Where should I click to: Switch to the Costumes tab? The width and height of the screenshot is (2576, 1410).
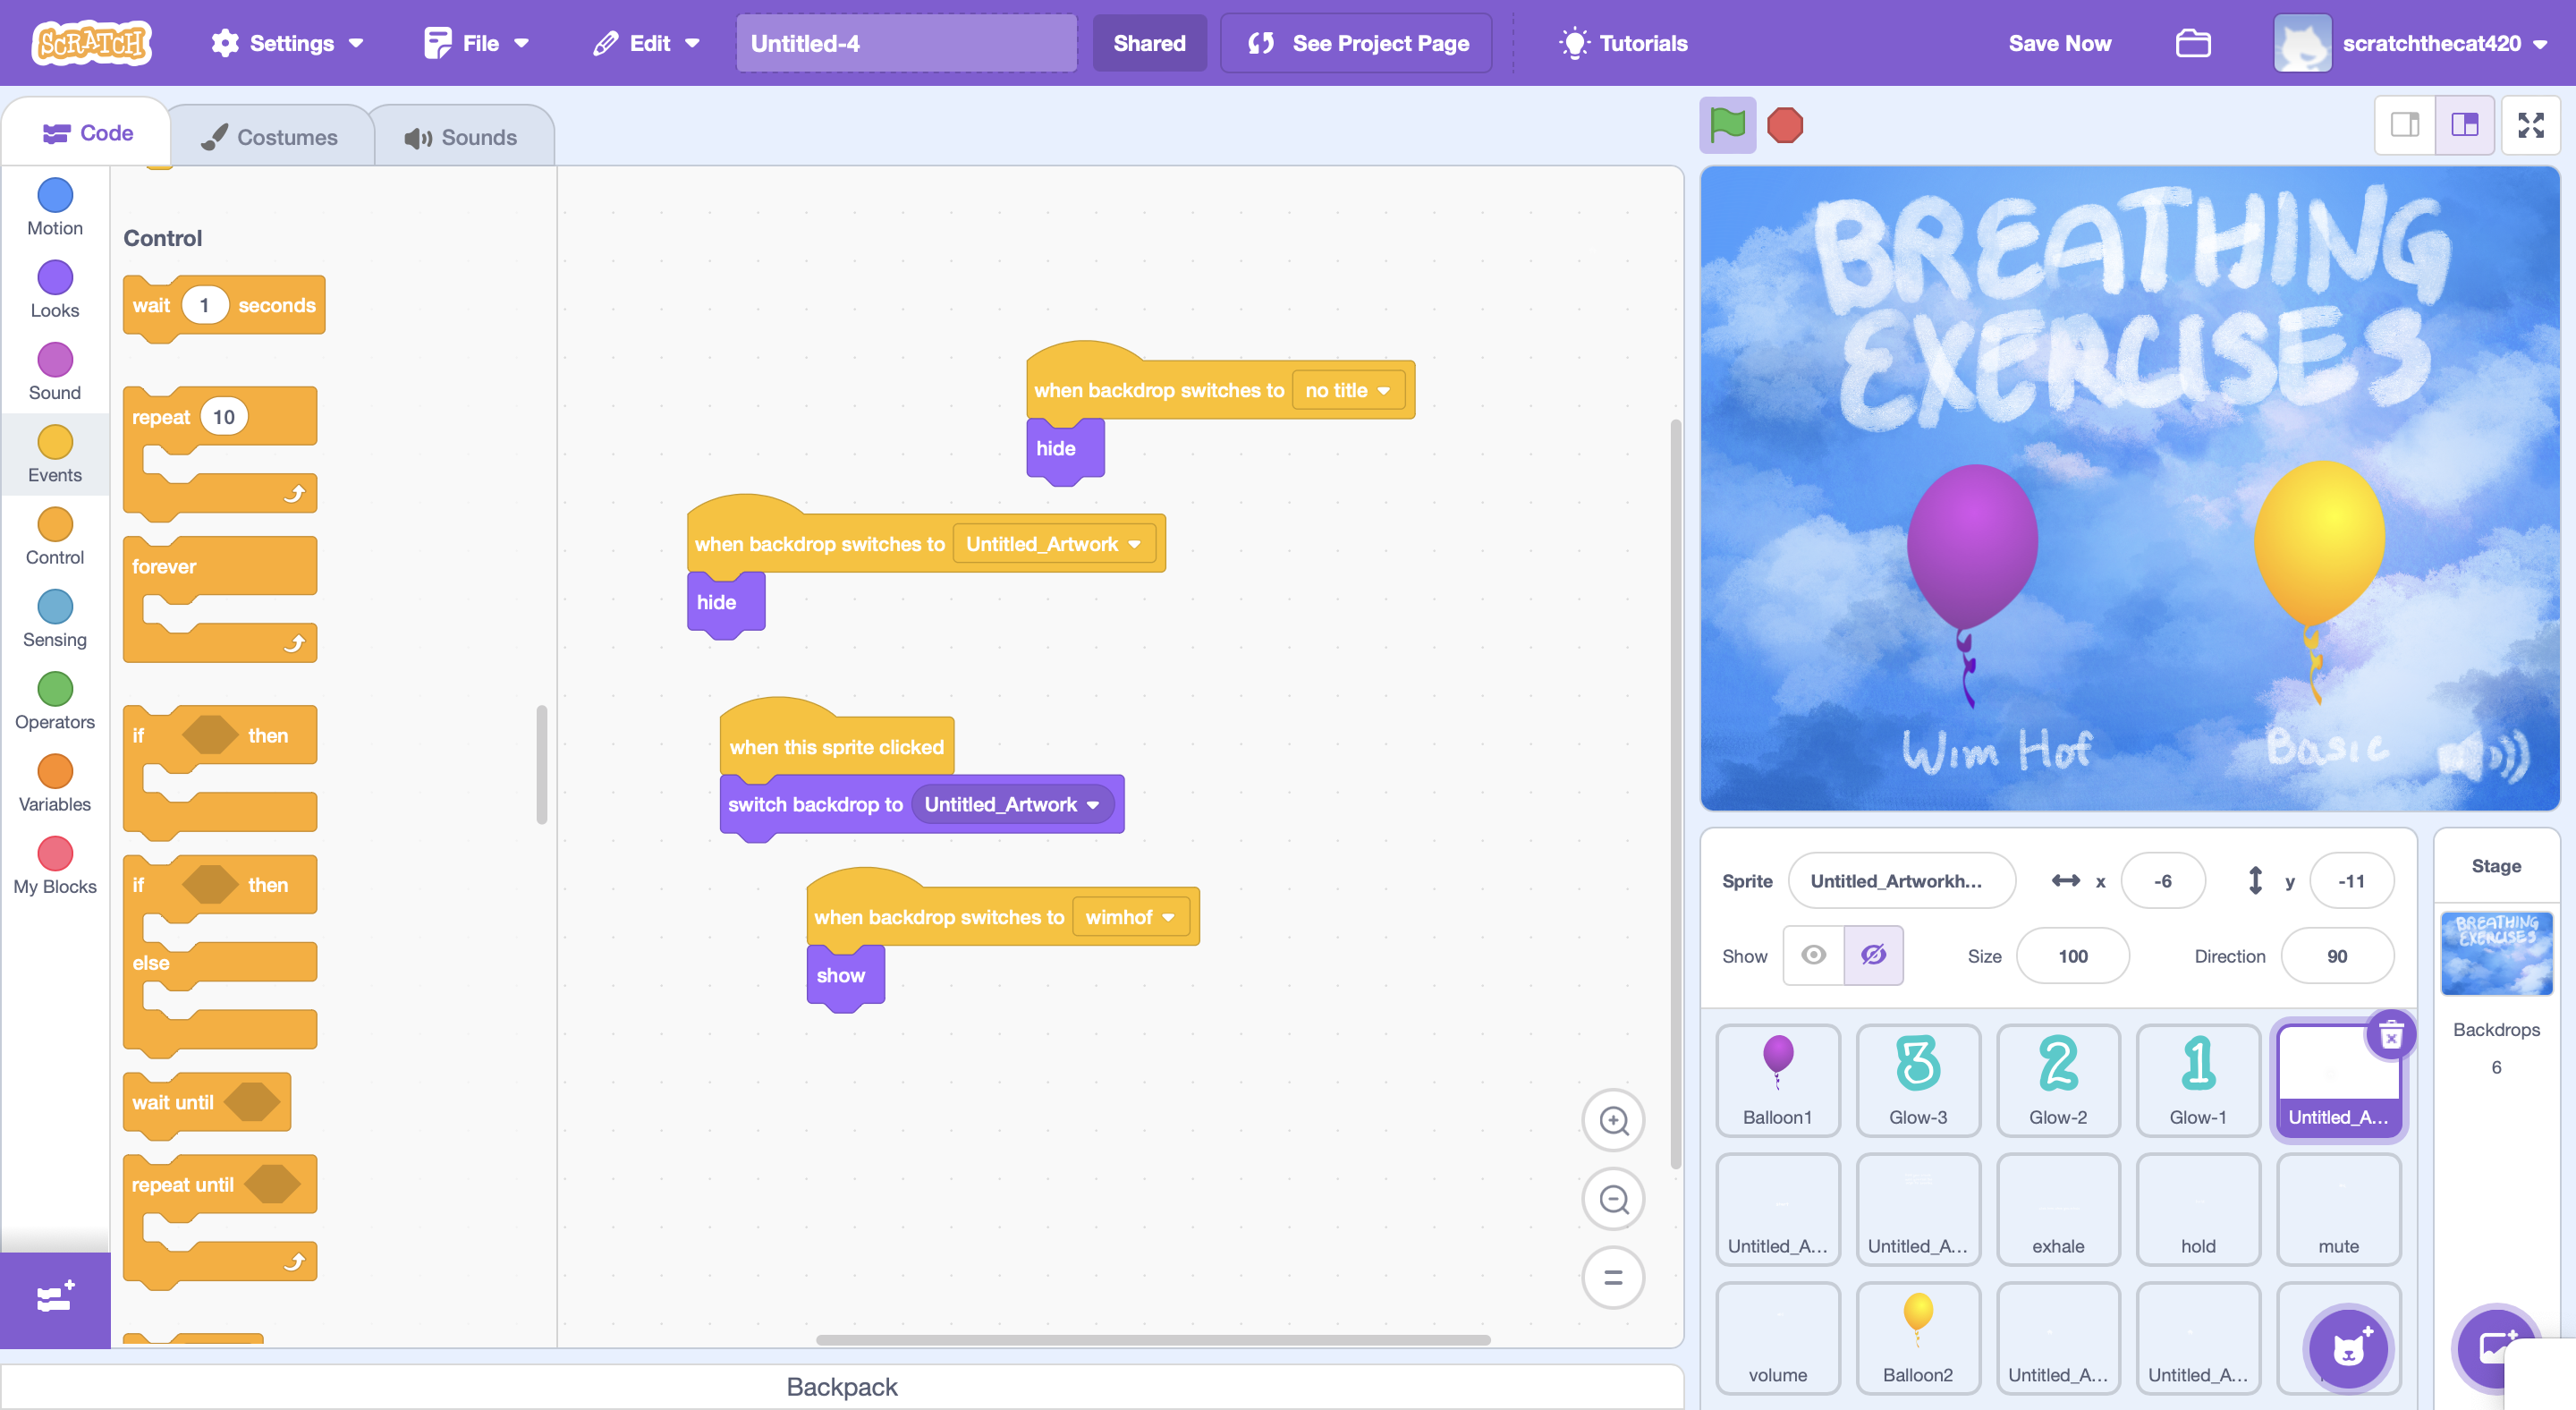click(x=270, y=137)
